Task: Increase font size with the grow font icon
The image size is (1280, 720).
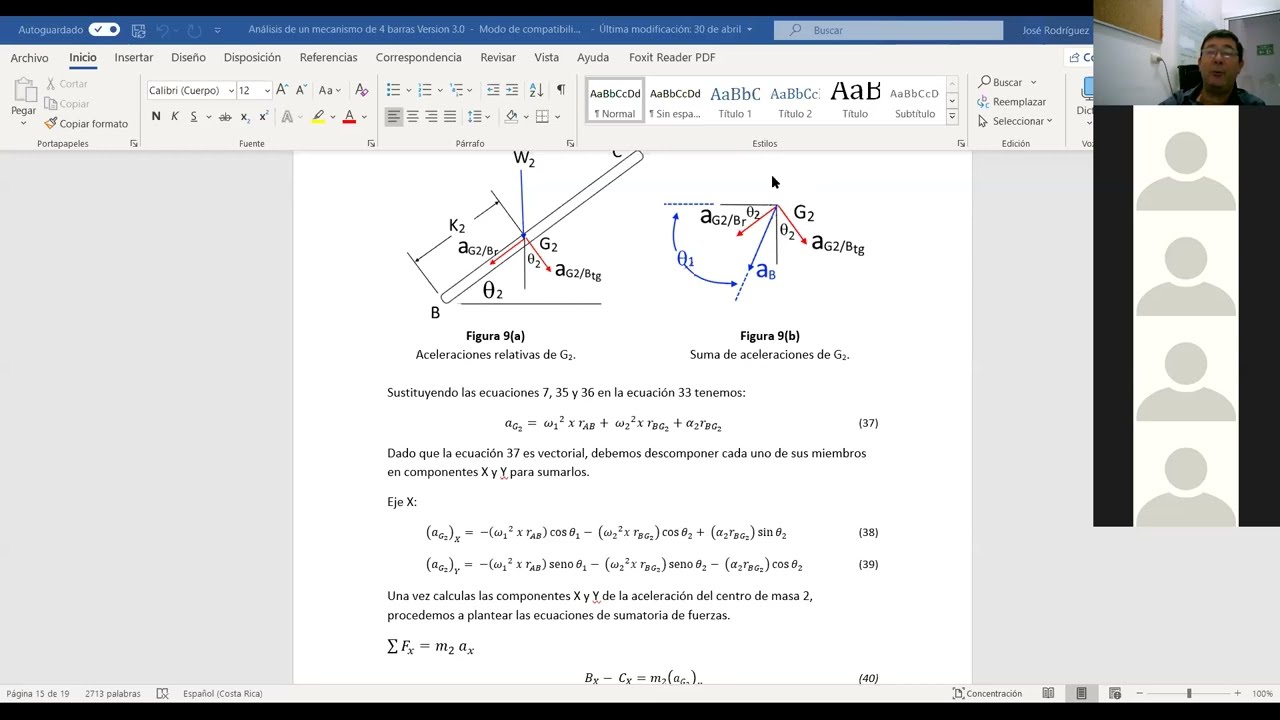Action: click(x=282, y=90)
